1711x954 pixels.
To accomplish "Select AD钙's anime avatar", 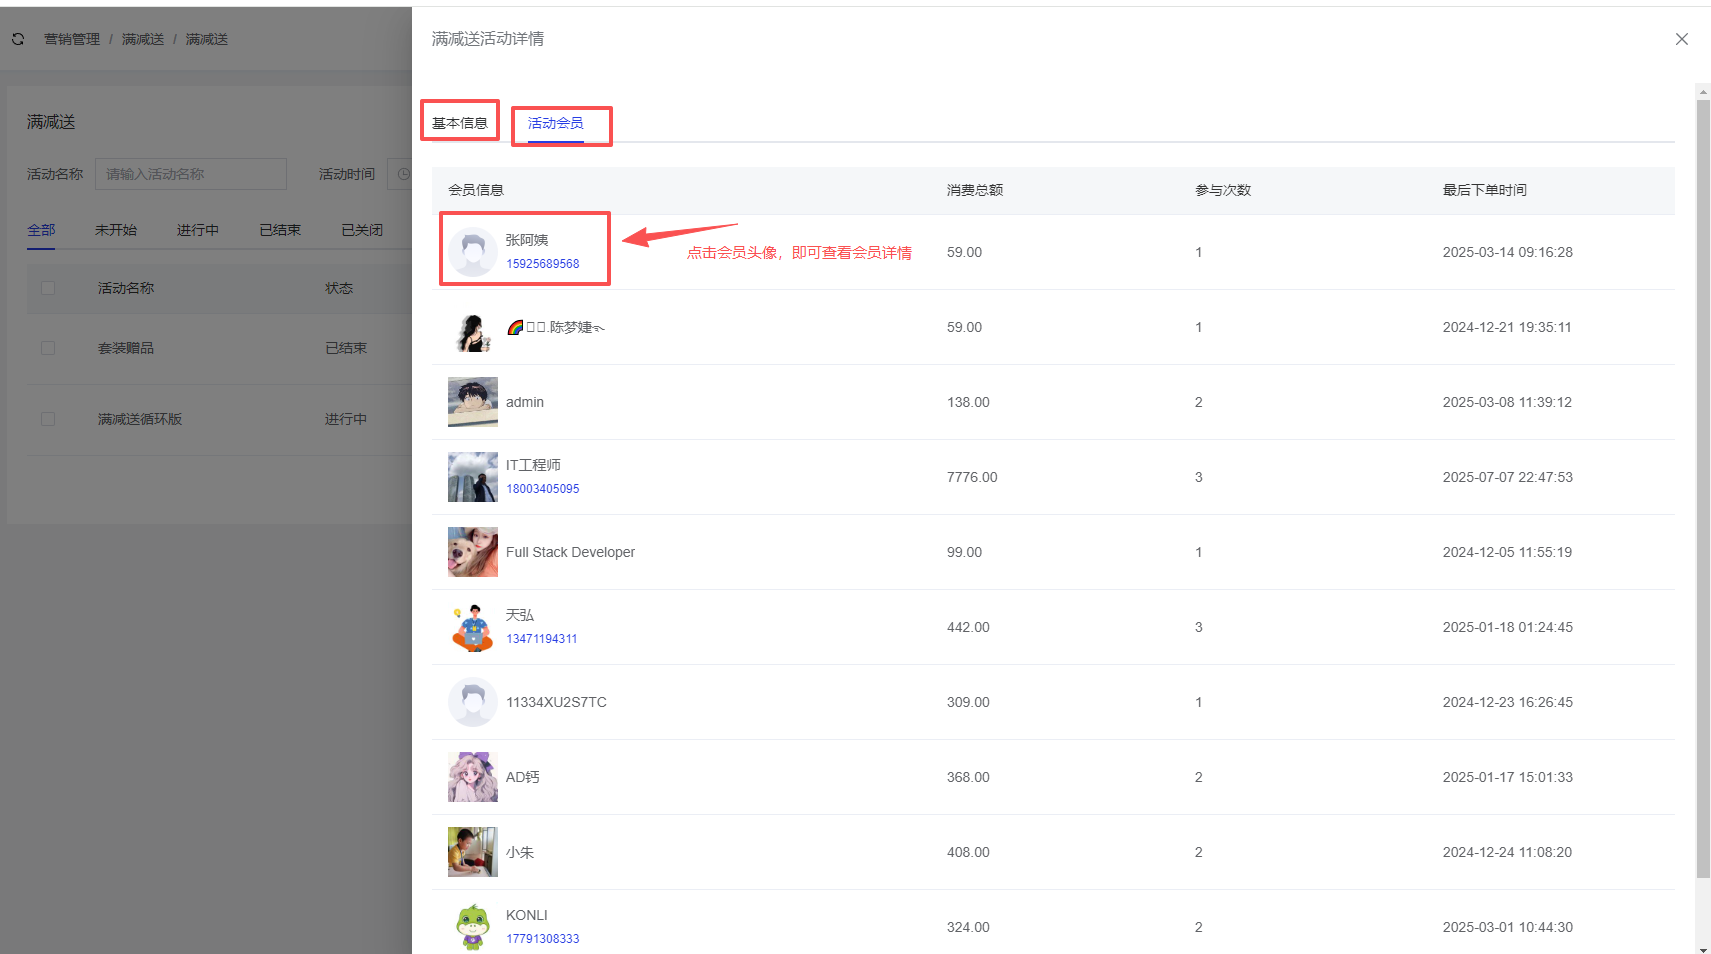I will point(472,777).
